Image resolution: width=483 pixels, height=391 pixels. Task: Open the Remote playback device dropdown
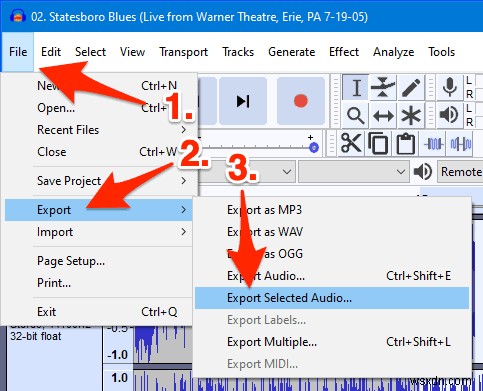460,172
